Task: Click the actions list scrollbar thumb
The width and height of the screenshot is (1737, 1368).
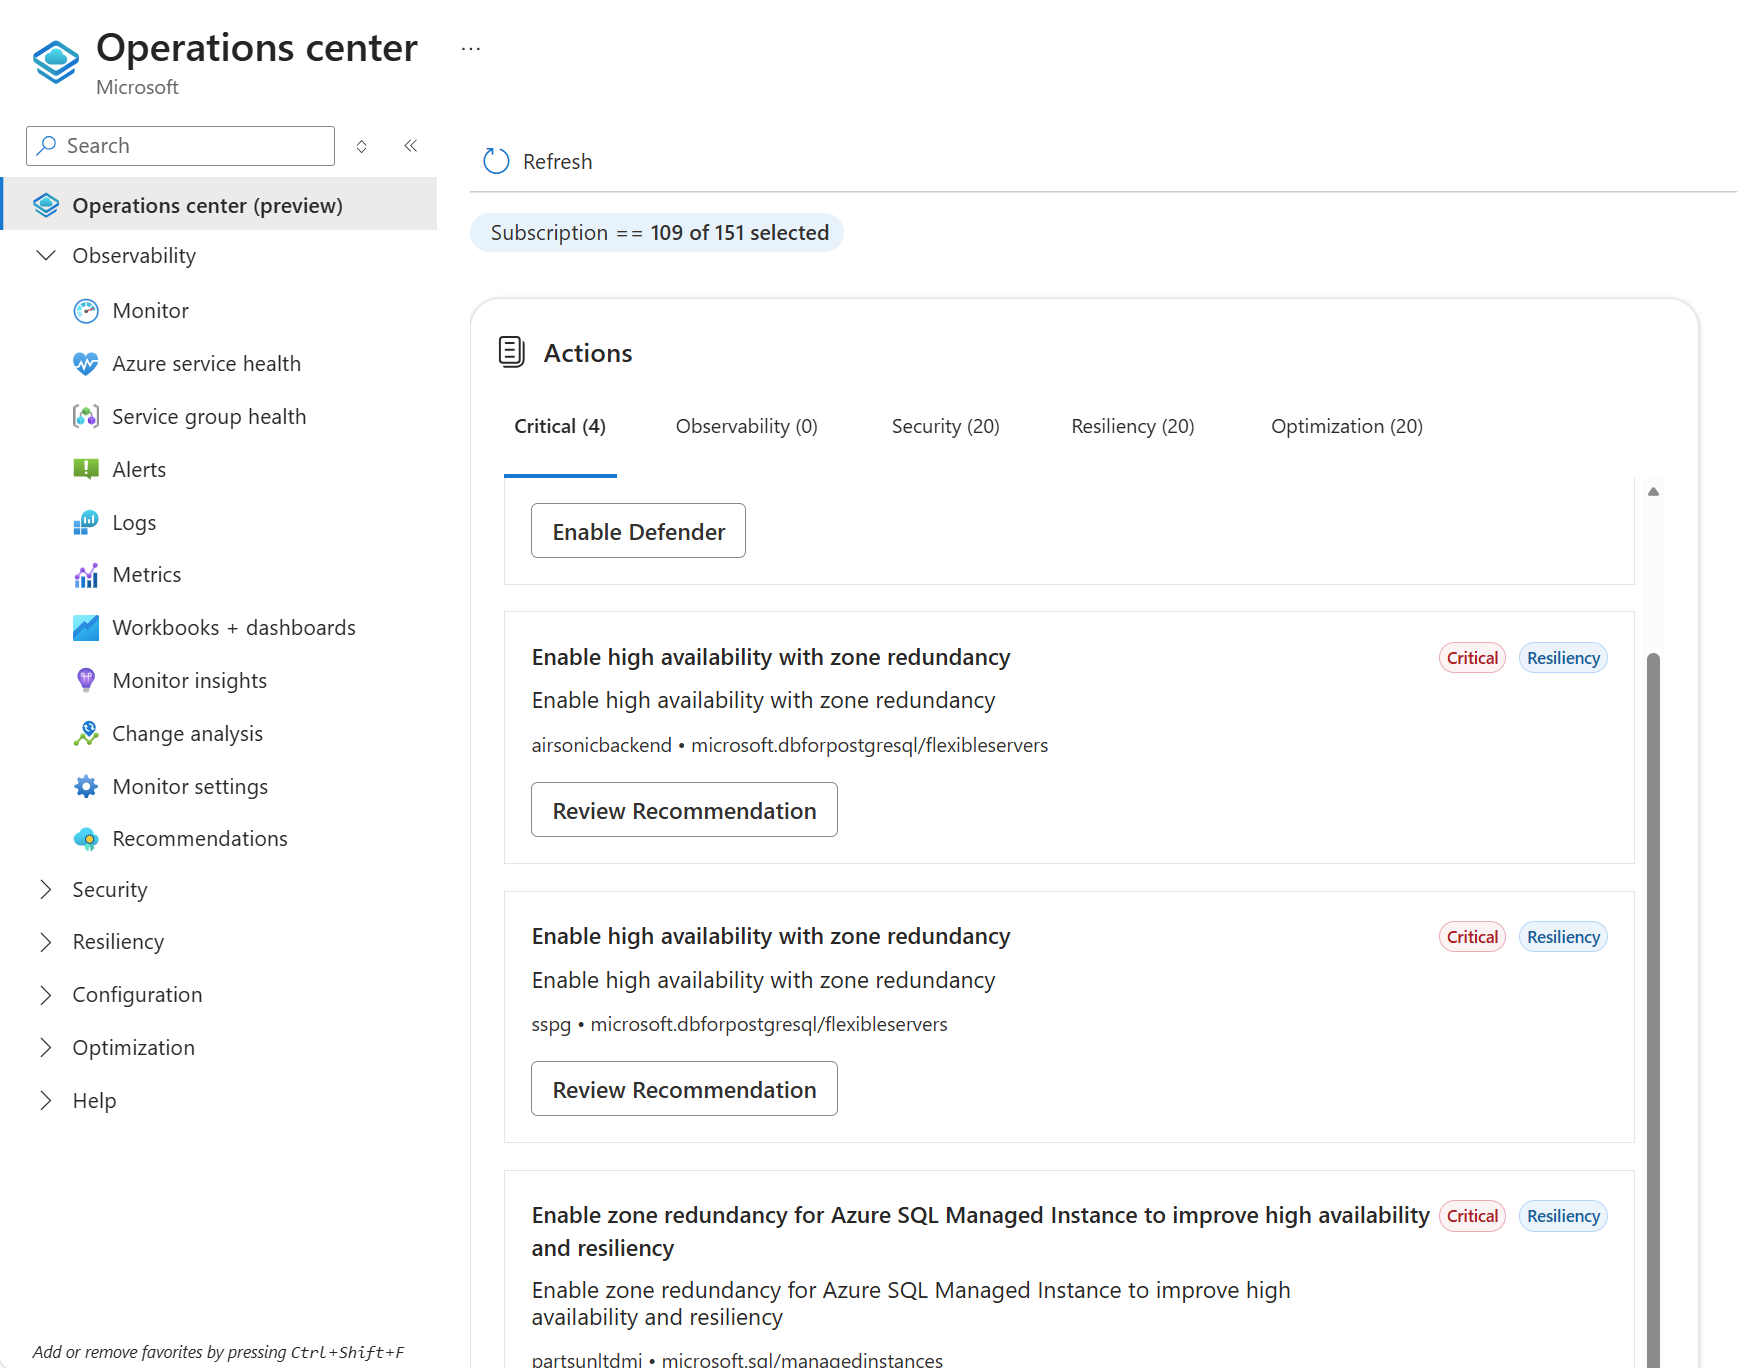Action: 1653,1000
